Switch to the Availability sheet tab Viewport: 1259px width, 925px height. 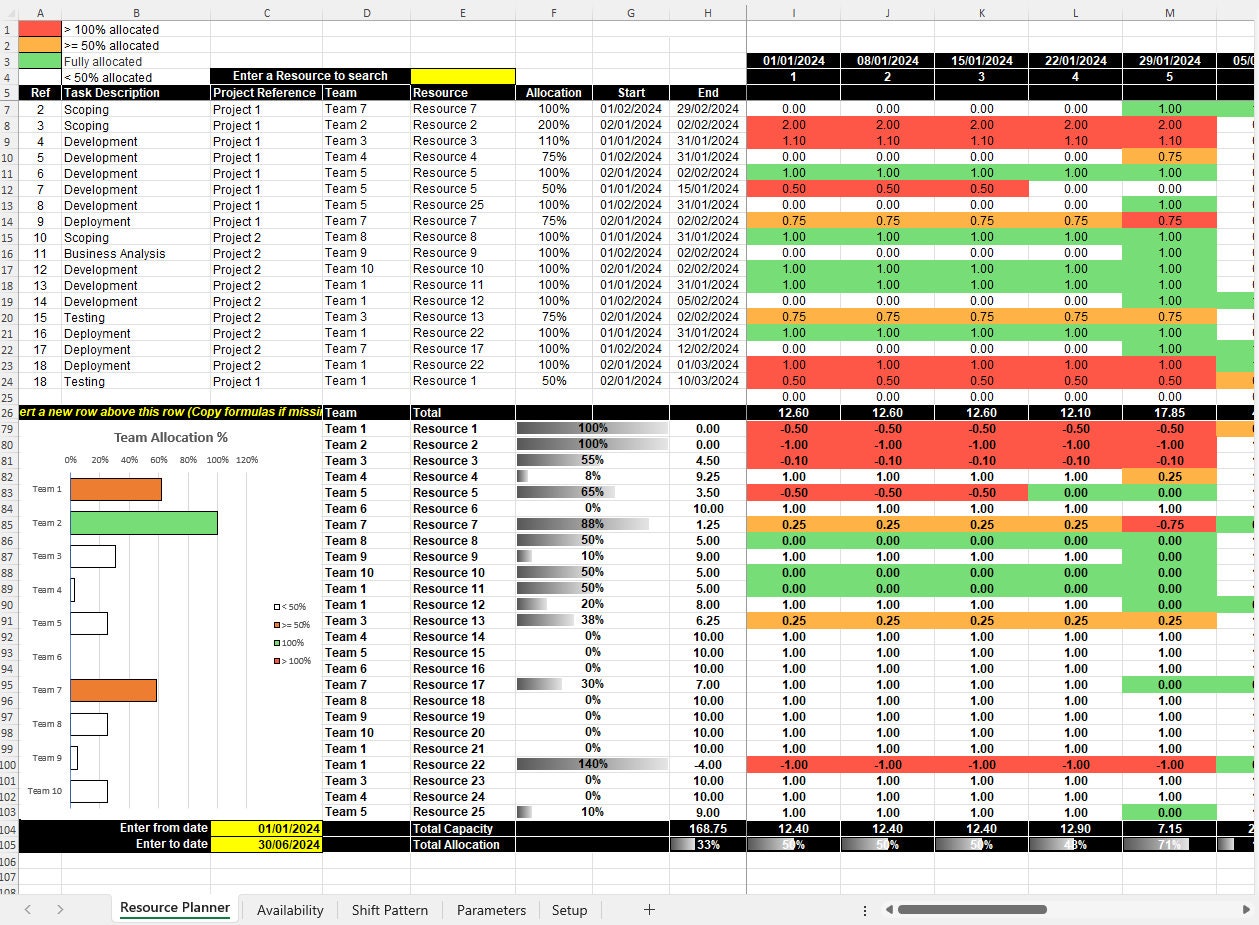tap(290, 911)
